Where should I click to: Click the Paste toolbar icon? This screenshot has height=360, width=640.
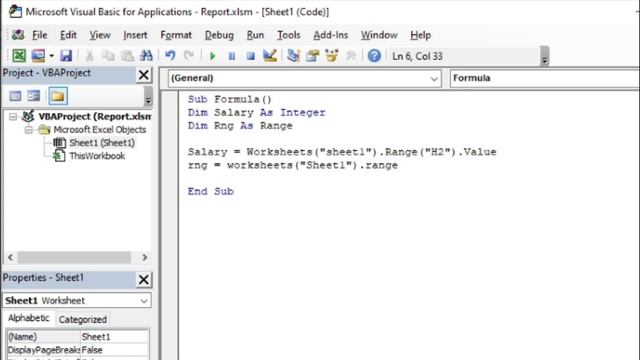tap(127, 56)
